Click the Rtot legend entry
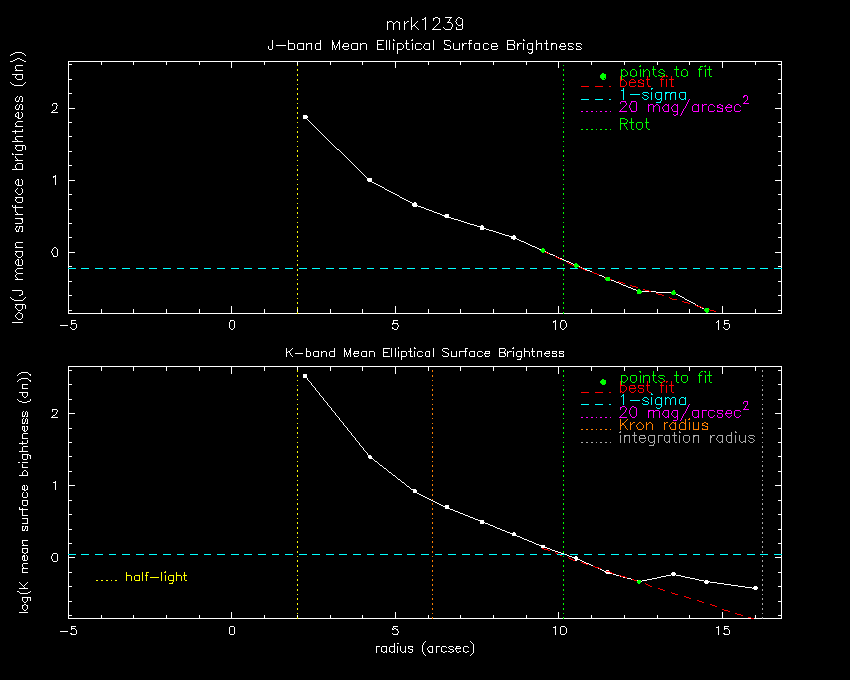Screen dimensions: 850x680 point(634,125)
